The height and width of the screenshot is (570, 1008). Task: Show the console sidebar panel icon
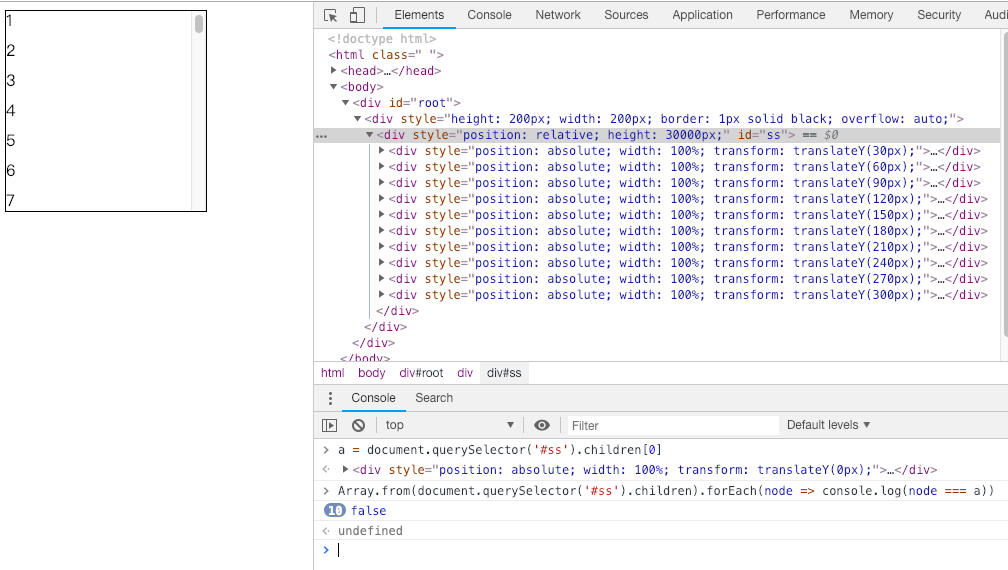coord(329,425)
